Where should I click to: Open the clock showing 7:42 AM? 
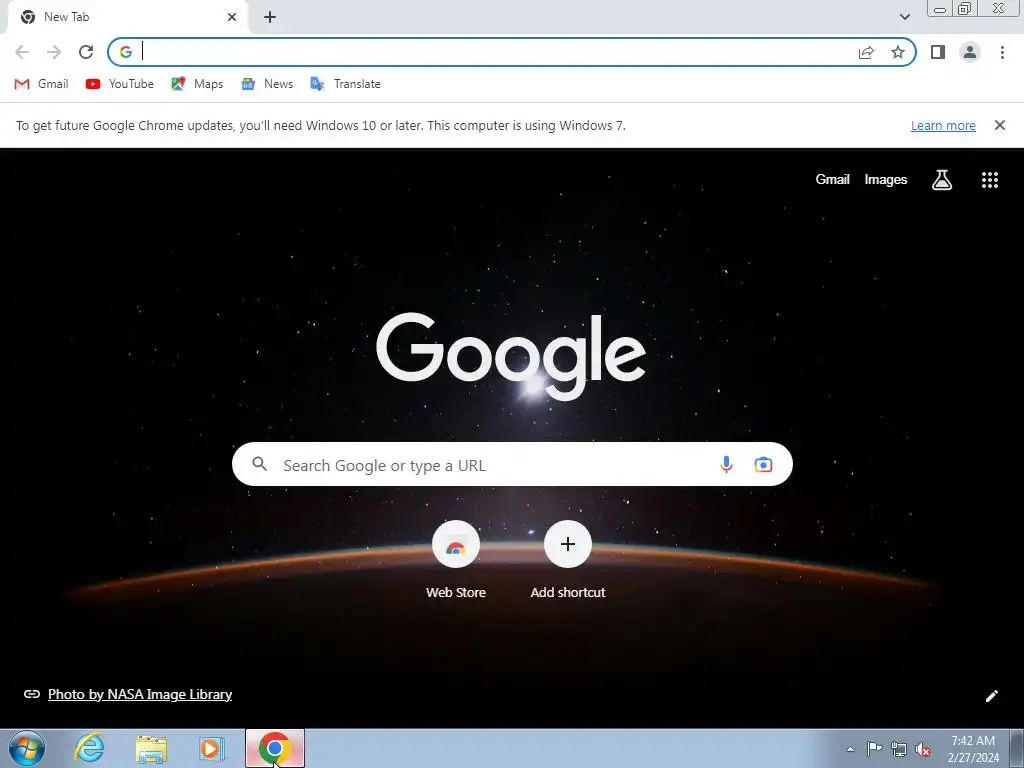coord(973,749)
